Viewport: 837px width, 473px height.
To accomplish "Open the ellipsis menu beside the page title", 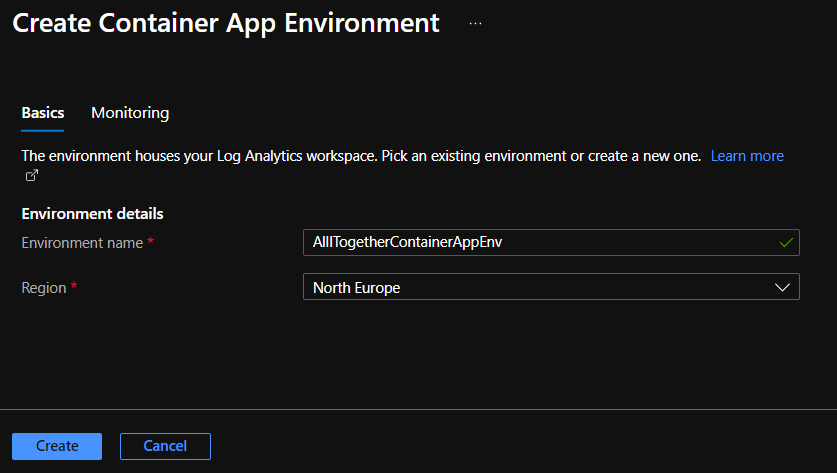I will click(x=475, y=23).
